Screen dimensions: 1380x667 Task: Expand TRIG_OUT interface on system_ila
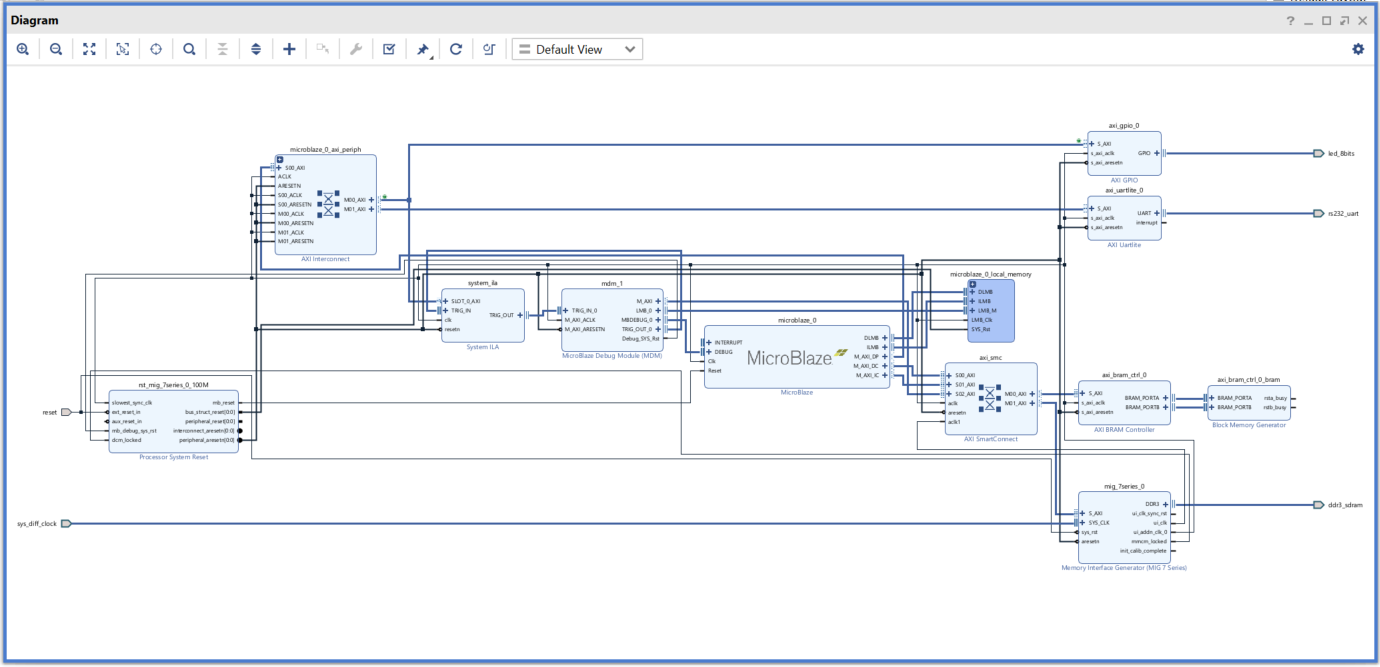[x=519, y=314]
